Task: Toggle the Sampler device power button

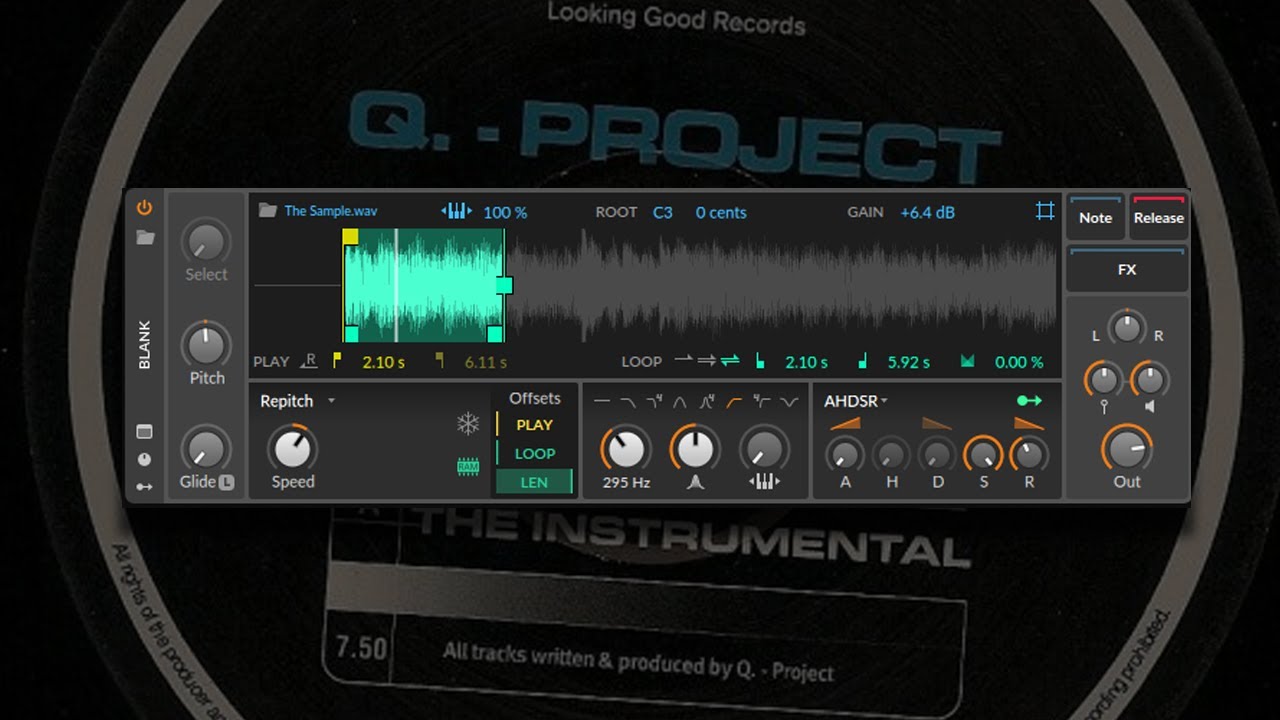Action: [x=145, y=208]
